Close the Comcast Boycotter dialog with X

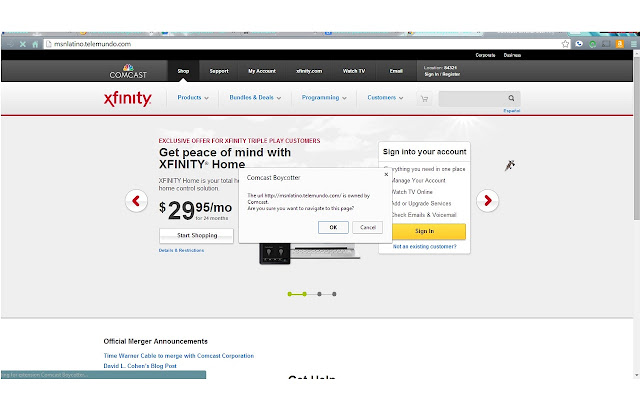pos(386,174)
